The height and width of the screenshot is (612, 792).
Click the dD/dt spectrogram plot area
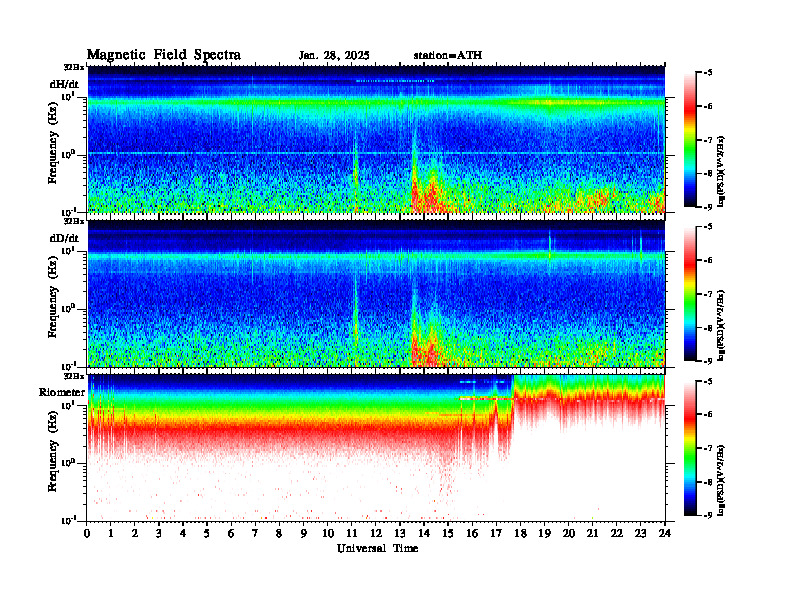point(376,293)
